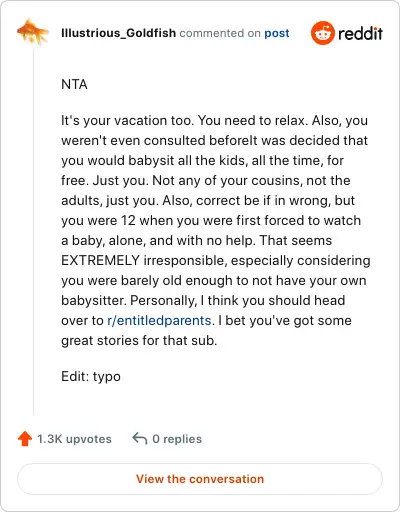Click the word EXTREMELY in the comment

[100, 260]
